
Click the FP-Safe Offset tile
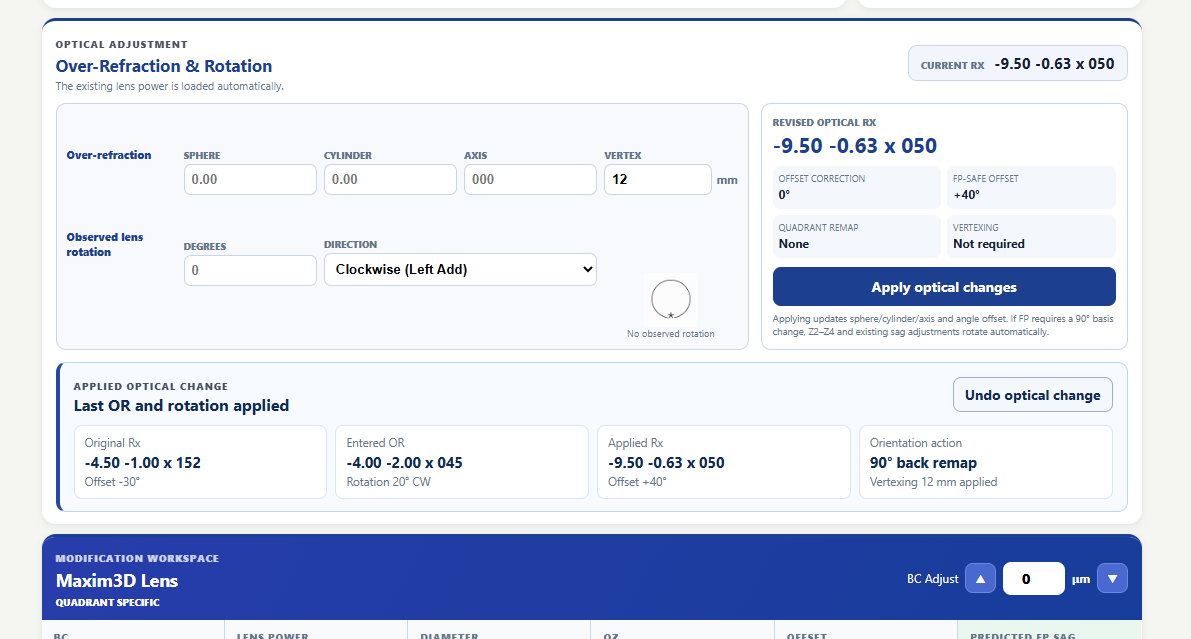click(x=1031, y=188)
